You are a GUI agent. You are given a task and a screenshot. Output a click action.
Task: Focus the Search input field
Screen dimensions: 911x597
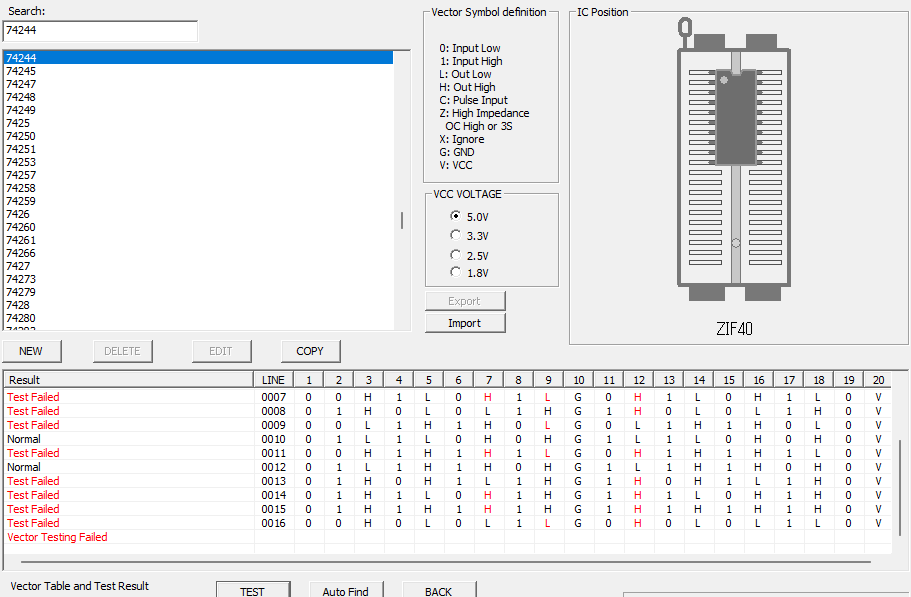[x=100, y=31]
